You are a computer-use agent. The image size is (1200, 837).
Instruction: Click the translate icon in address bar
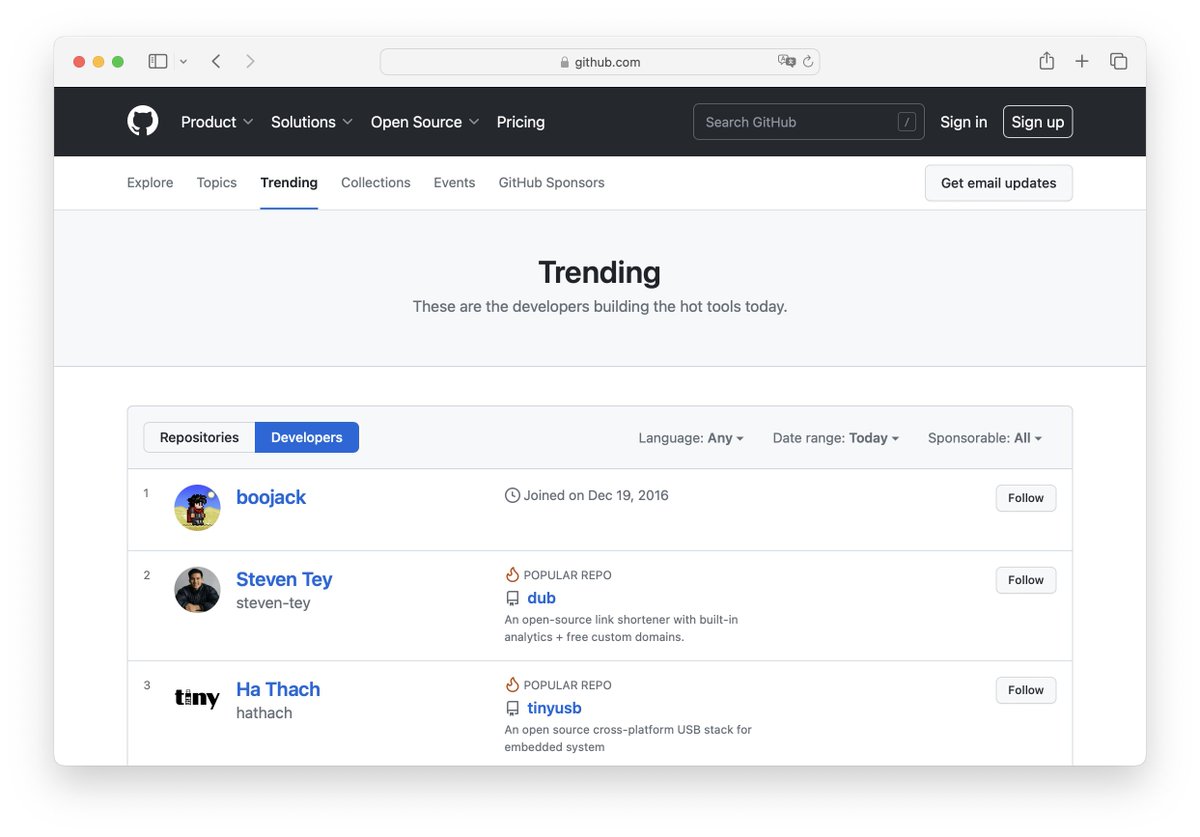click(787, 61)
